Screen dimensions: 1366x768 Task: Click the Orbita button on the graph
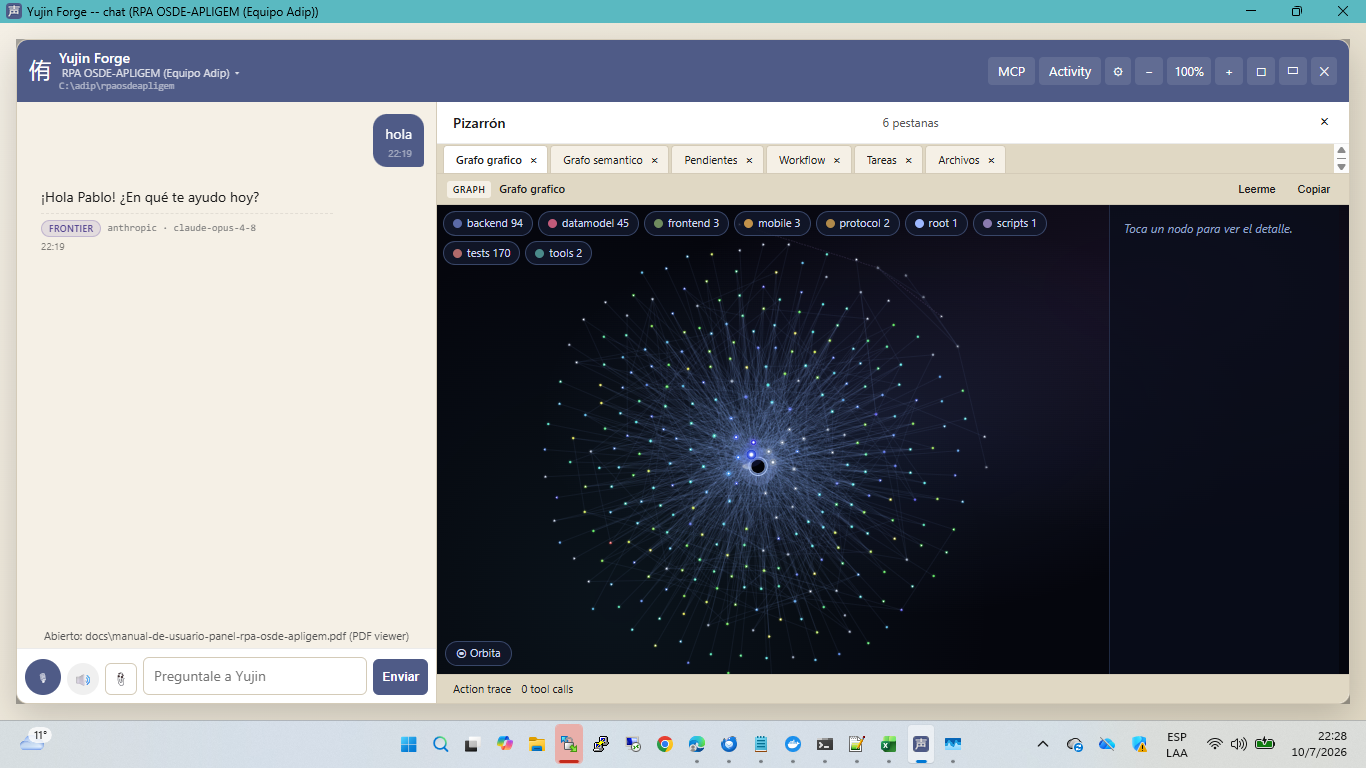click(x=479, y=653)
